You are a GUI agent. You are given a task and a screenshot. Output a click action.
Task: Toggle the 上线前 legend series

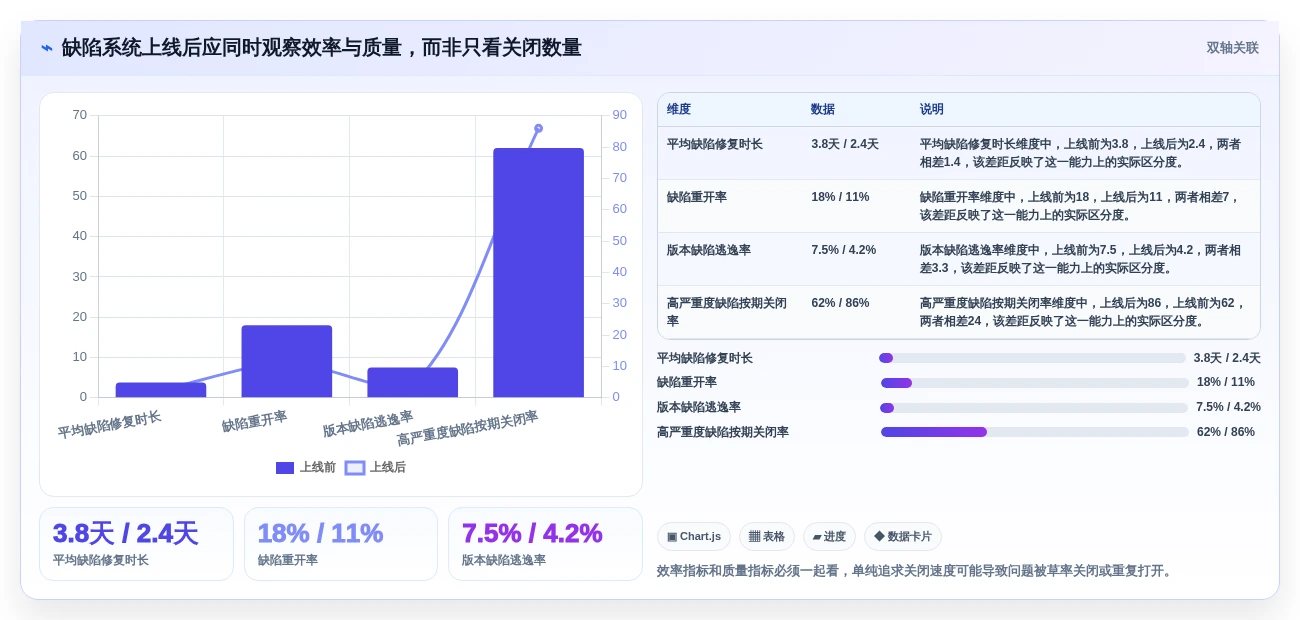[306, 467]
